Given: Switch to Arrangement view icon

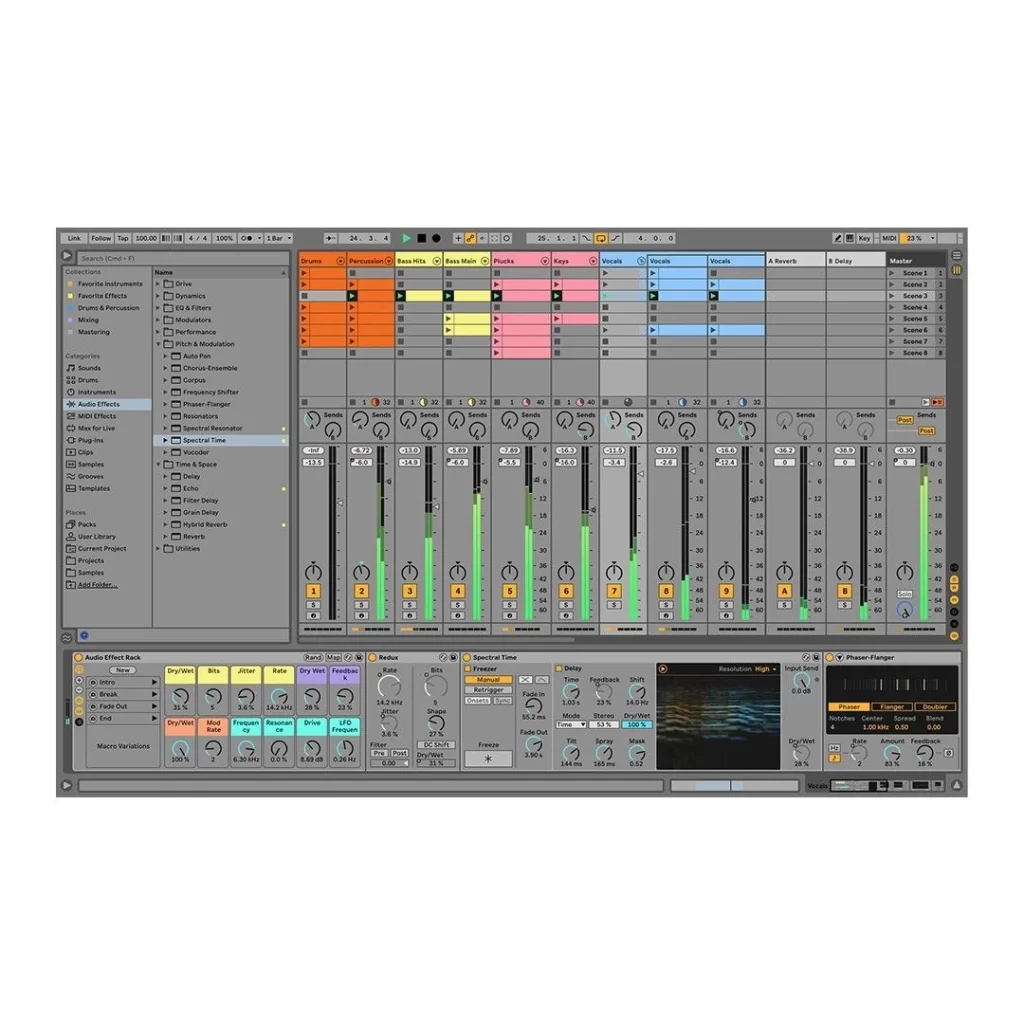Looking at the screenshot, I should (957, 255).
